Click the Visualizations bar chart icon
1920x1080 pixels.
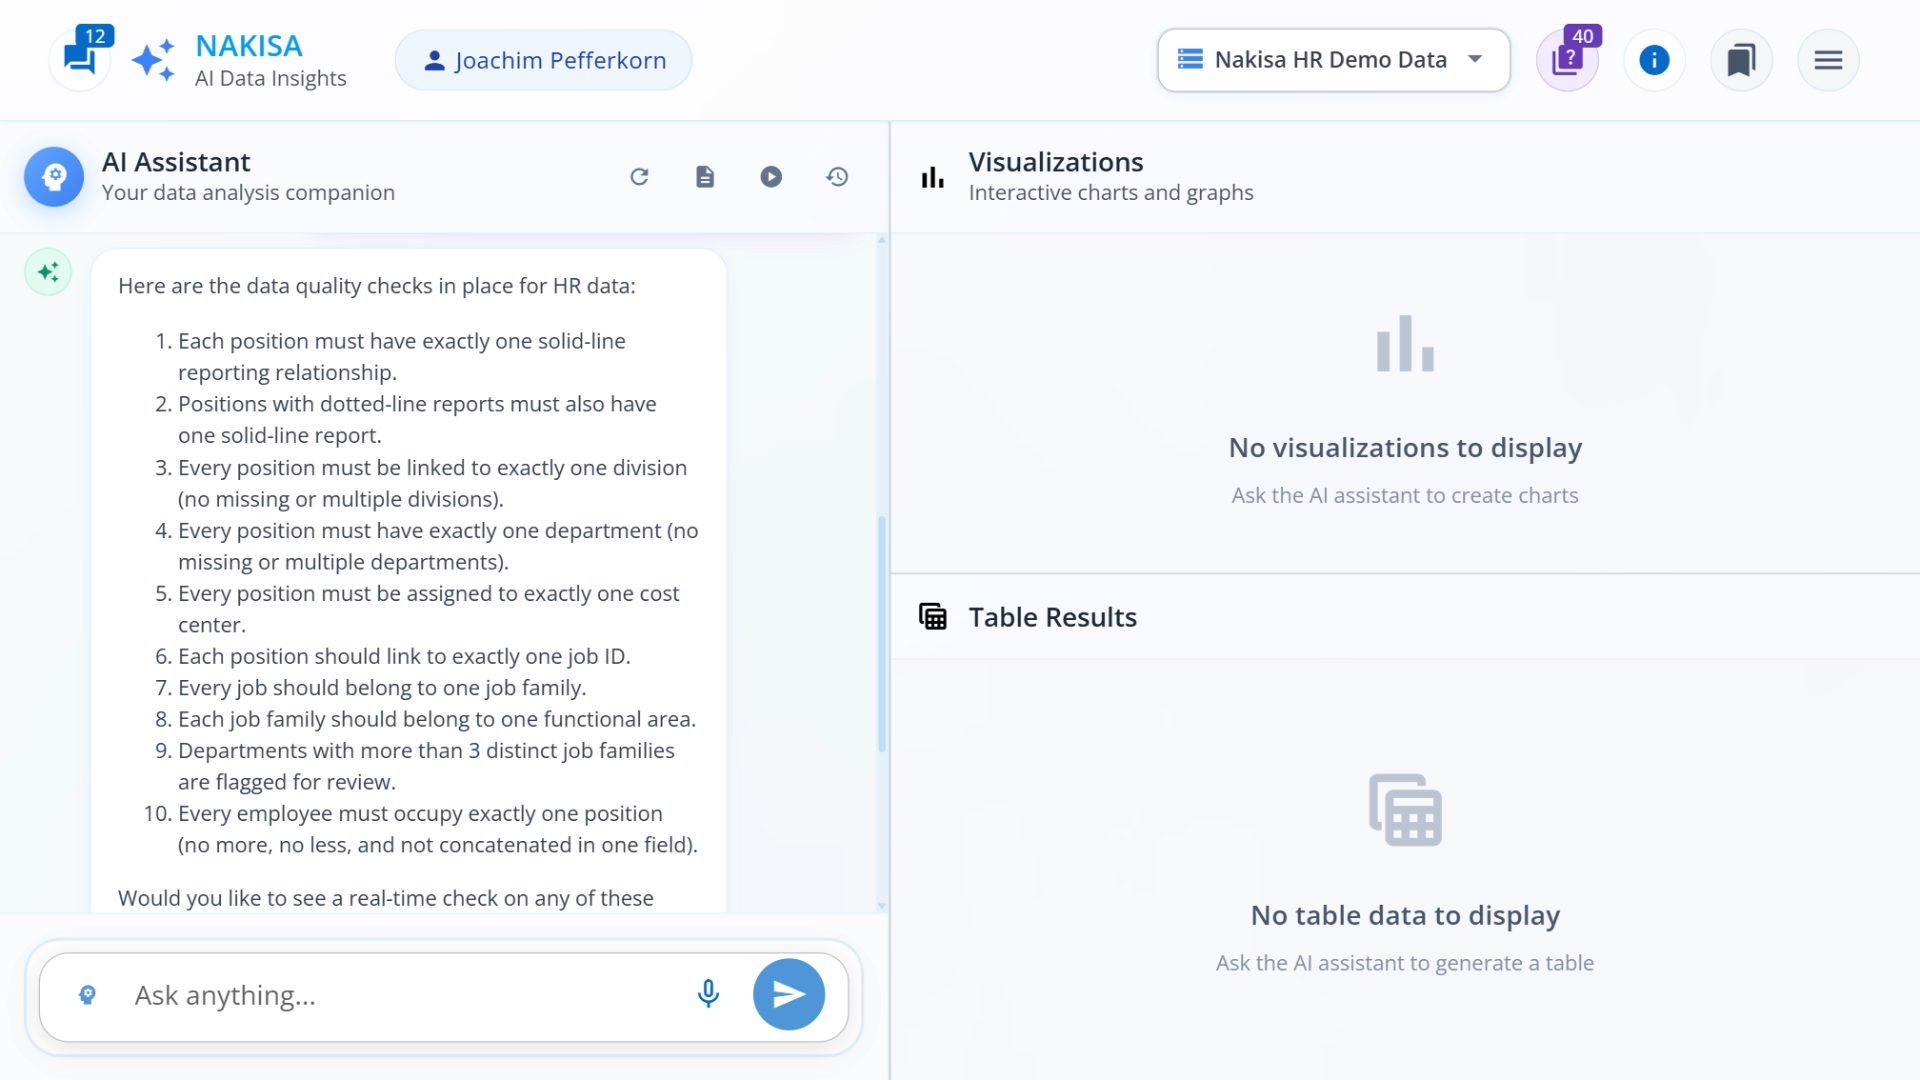tap(931, 176)
